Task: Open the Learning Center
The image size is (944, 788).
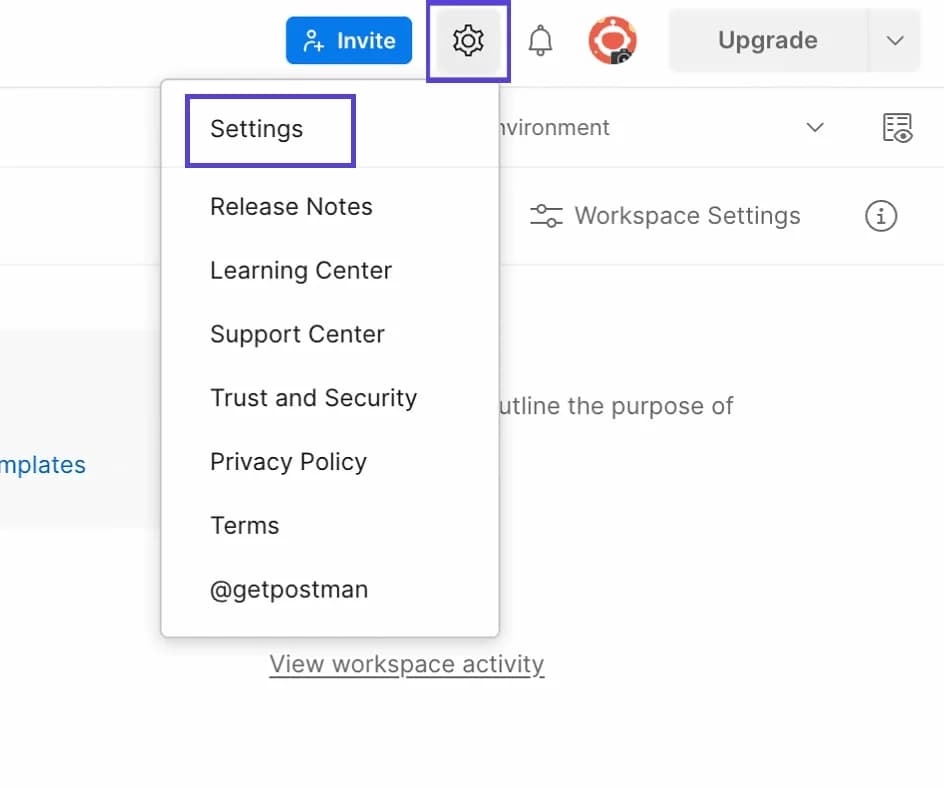Action: (300, 271)
